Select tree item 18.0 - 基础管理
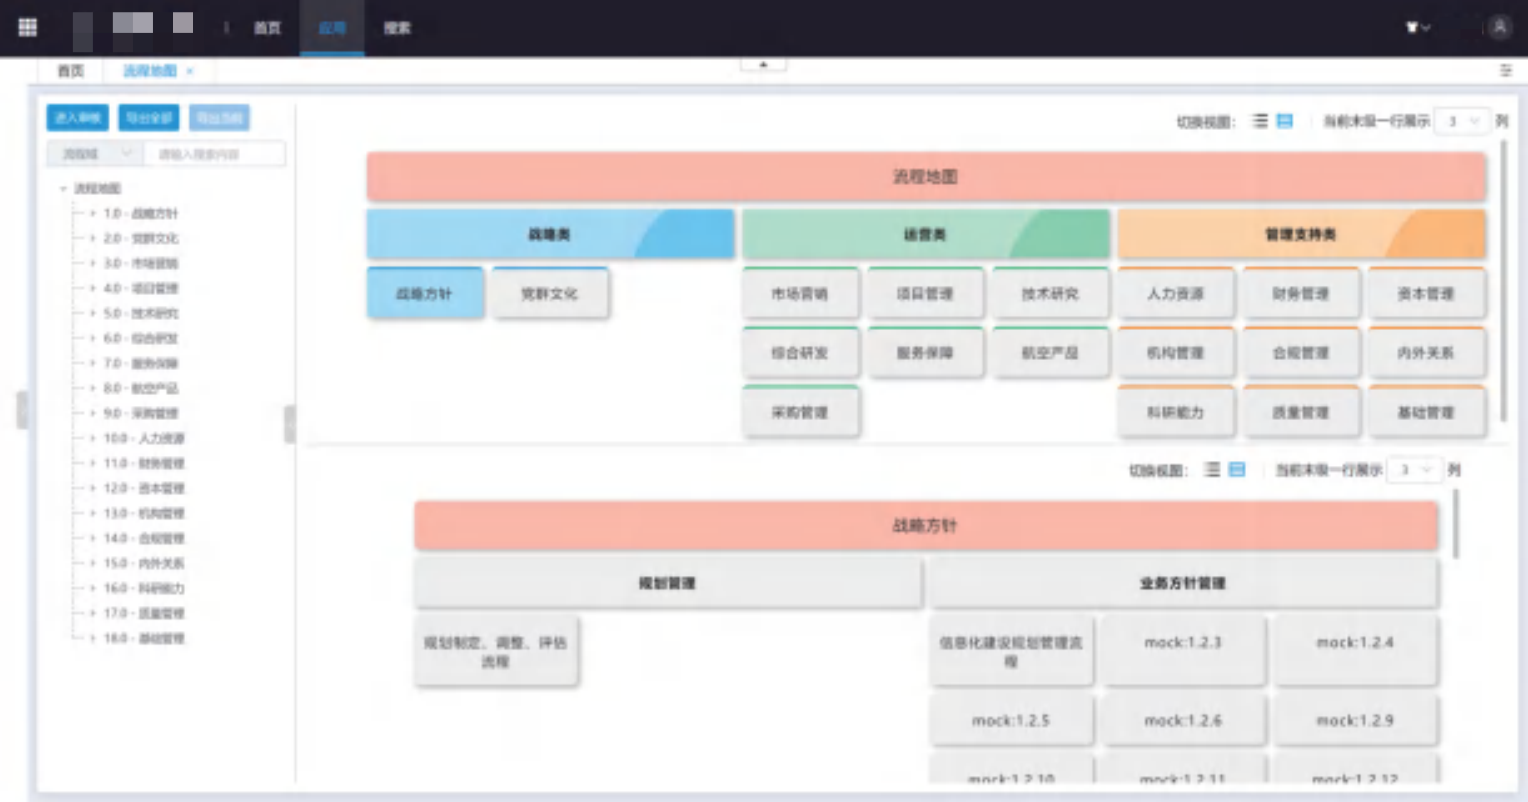 point(144,638)
